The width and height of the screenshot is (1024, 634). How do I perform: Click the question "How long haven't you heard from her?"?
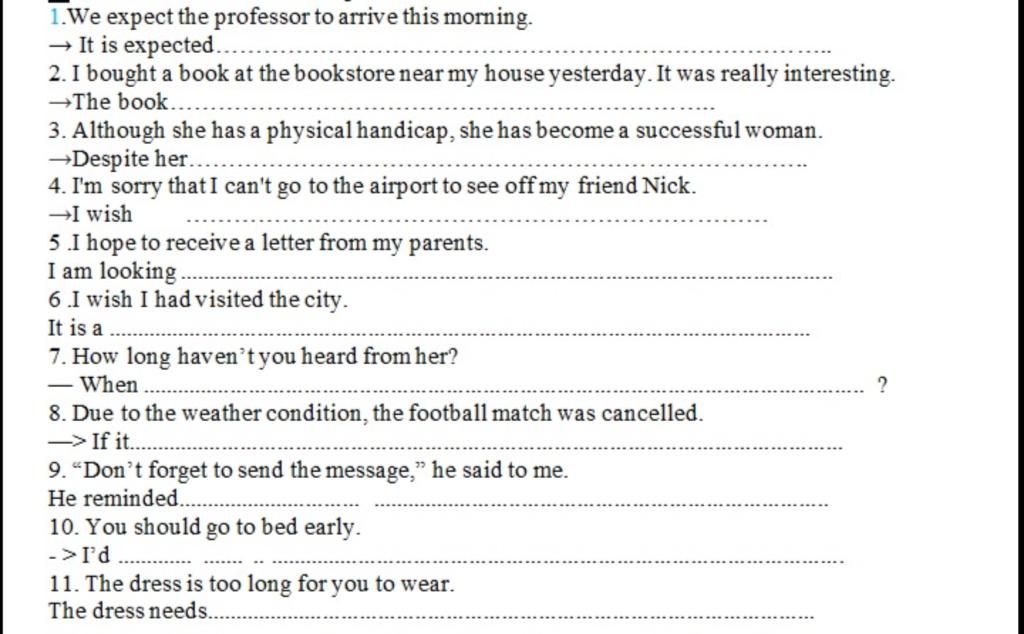click(254, 356)
